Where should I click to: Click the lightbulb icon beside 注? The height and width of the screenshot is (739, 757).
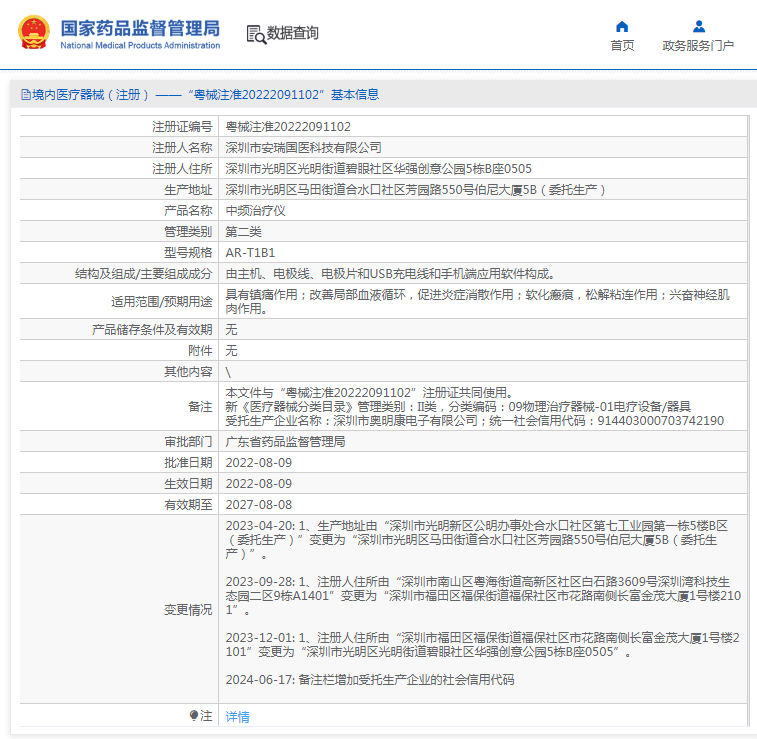tap(194, 715)
